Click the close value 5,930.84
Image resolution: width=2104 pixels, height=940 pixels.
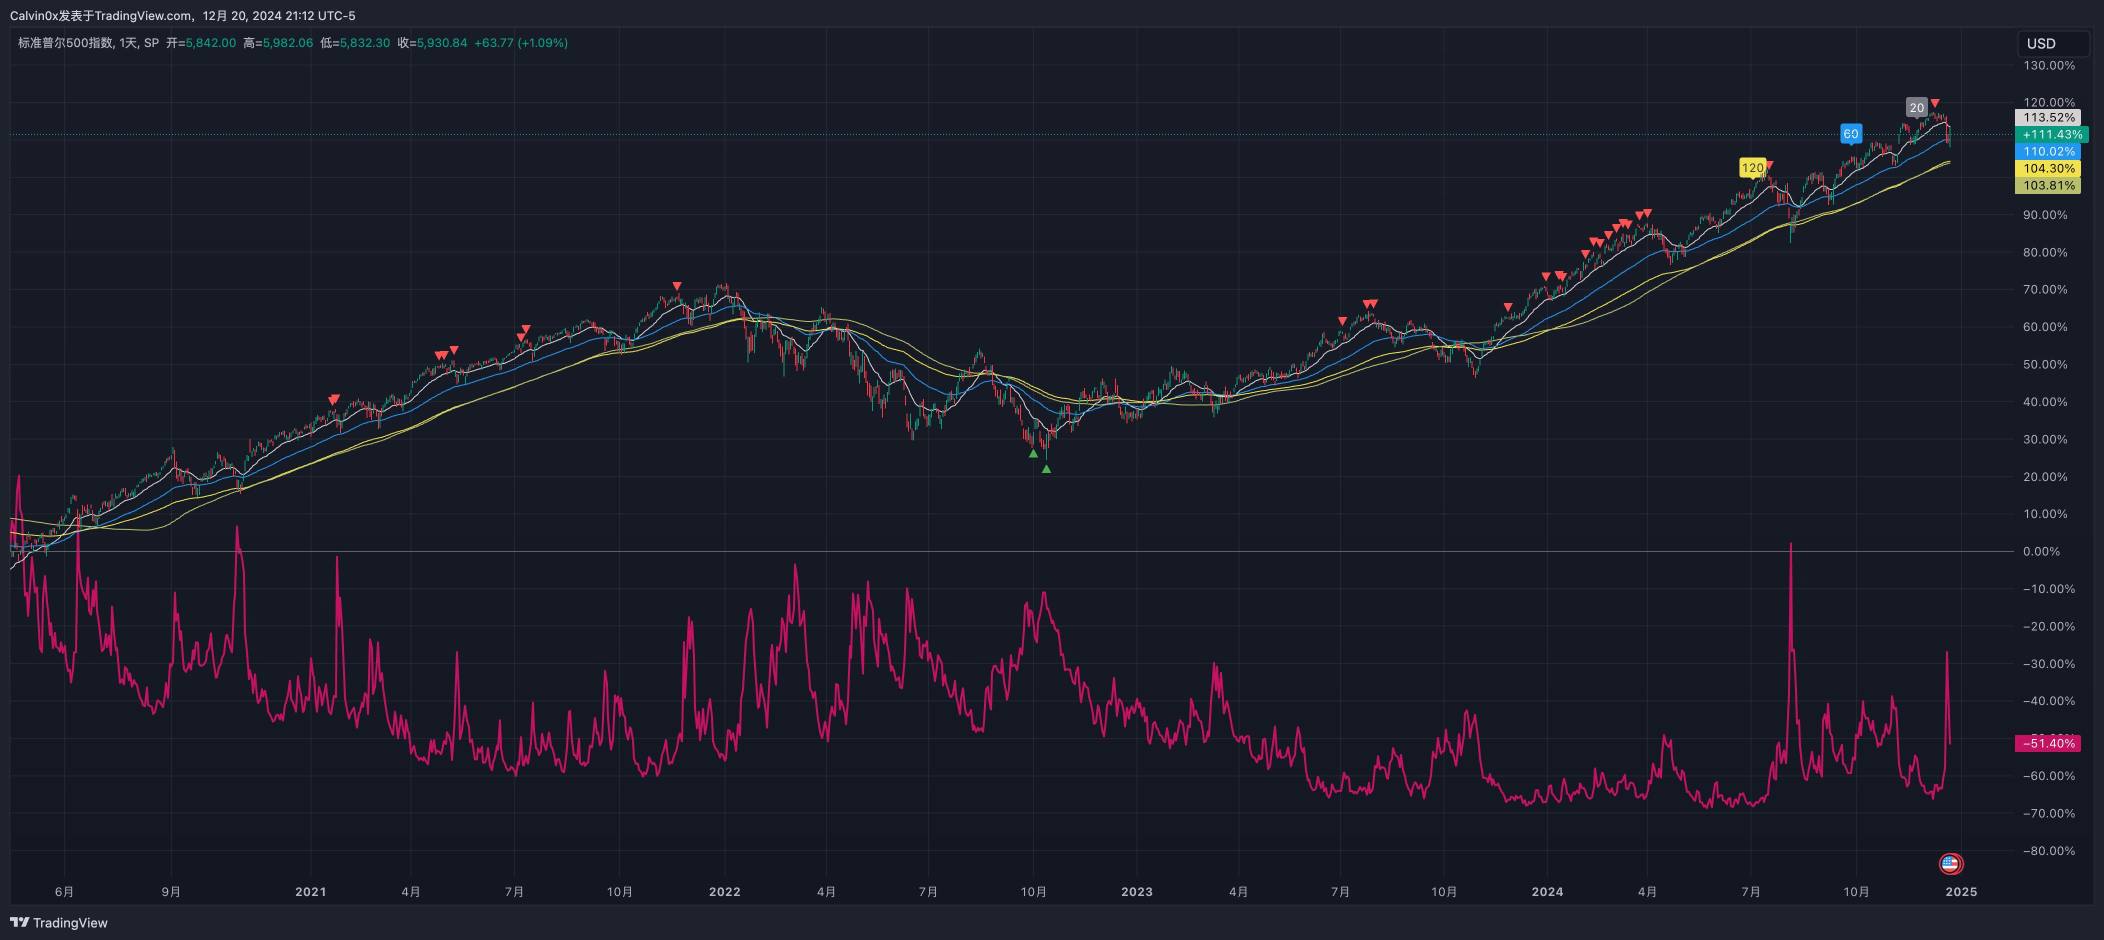coord(442,43)
